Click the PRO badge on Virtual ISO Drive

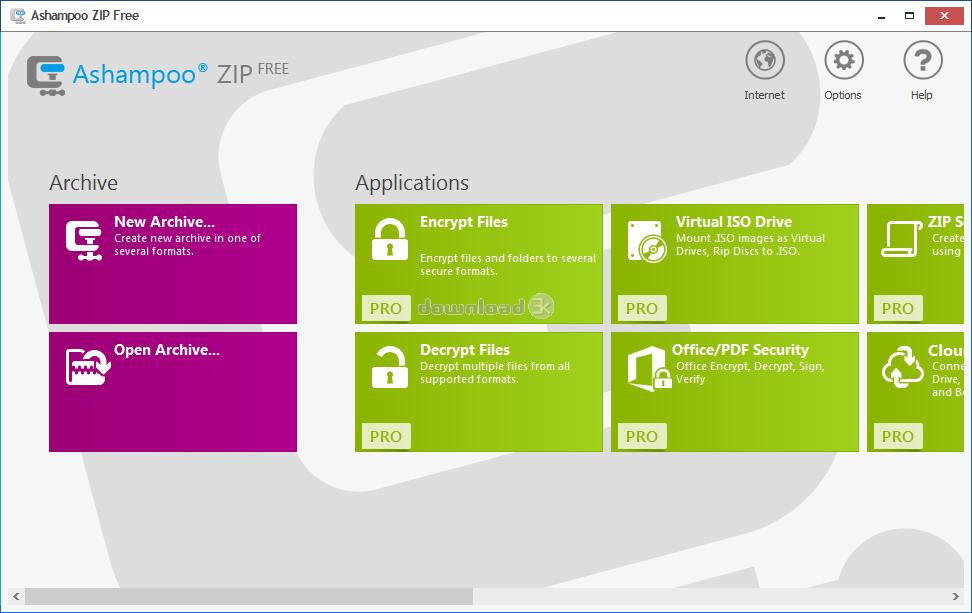pyautogui.click(x=642, y=308)
